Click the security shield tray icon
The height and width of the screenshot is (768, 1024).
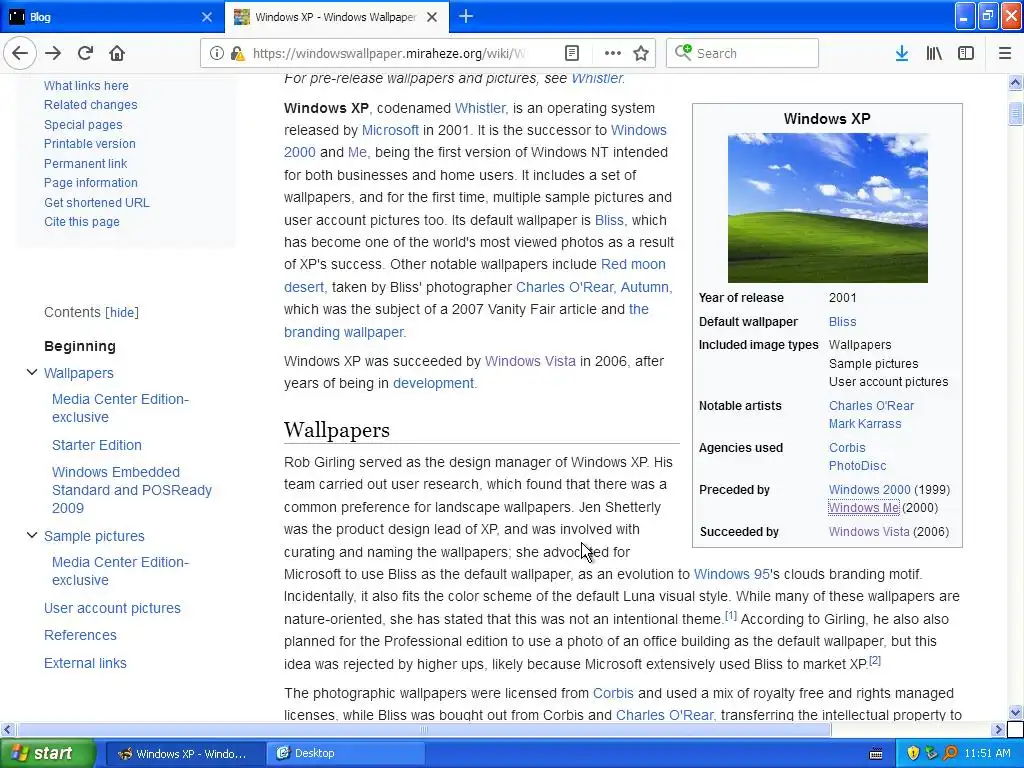(x=913, y=754)
